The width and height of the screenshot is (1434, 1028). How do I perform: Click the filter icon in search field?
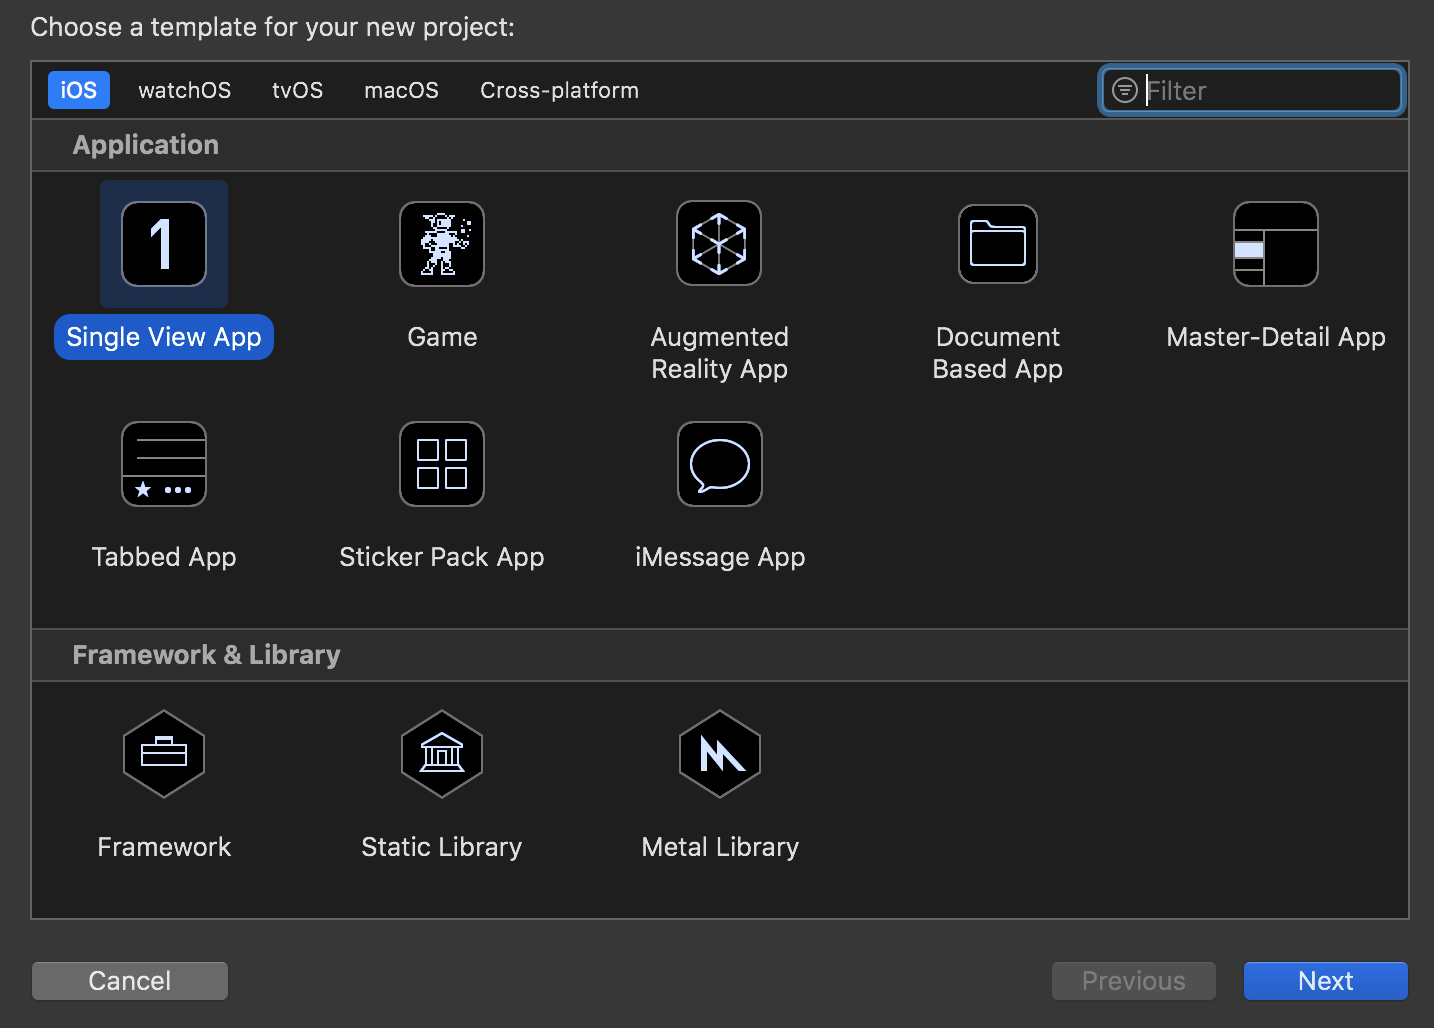pos(1125,90)
